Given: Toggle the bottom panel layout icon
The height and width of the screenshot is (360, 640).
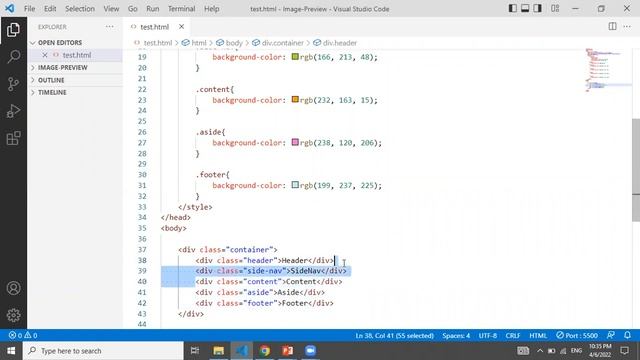Looking at the screenshot, I should [x=525, y=8].
